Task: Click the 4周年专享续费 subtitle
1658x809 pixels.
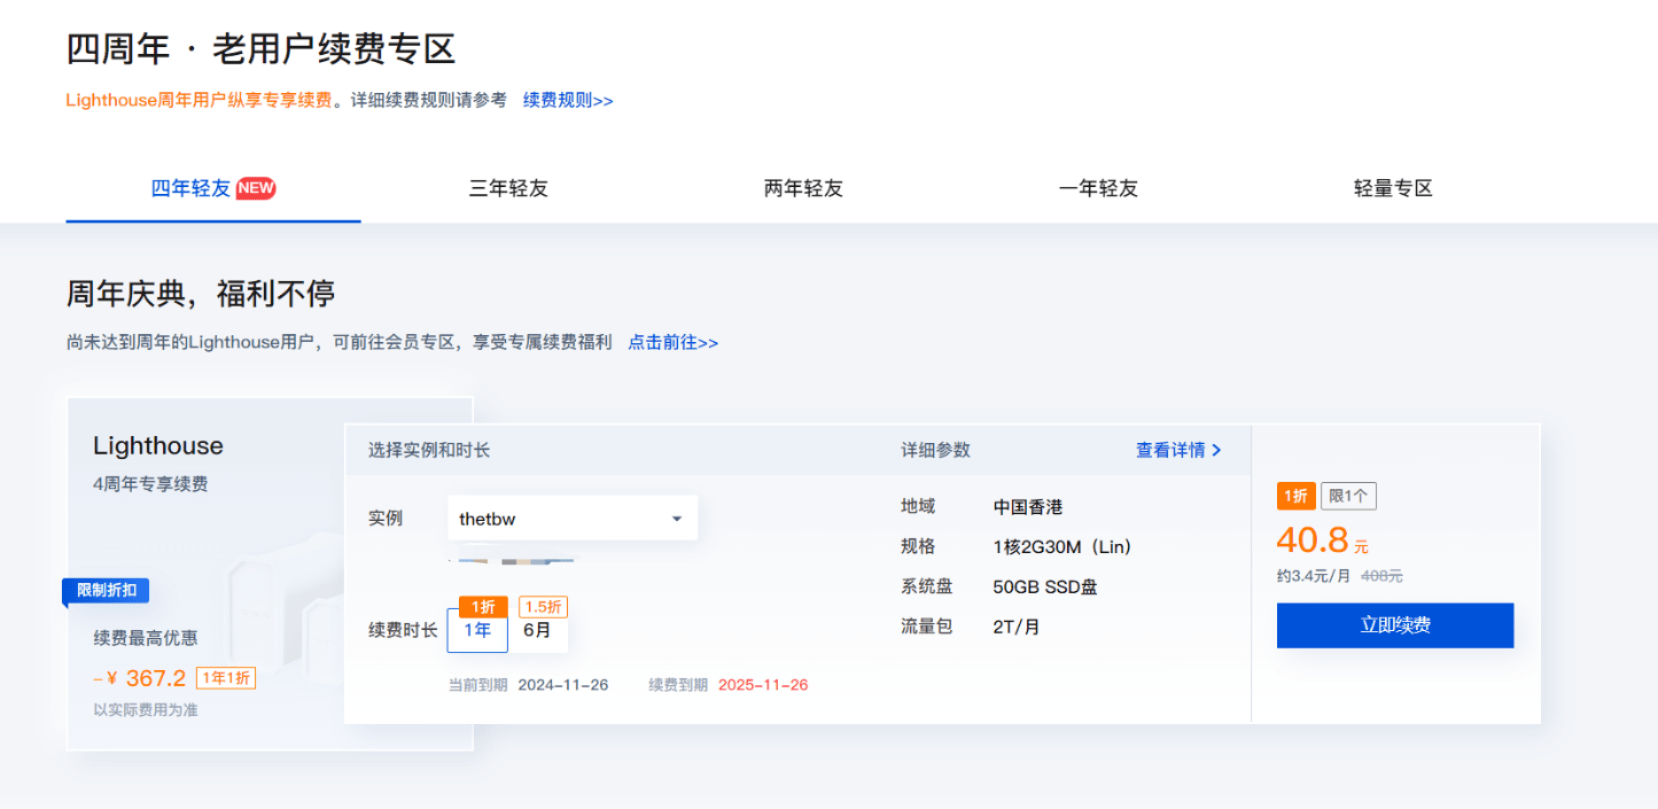Action: (x=151, y=484)
